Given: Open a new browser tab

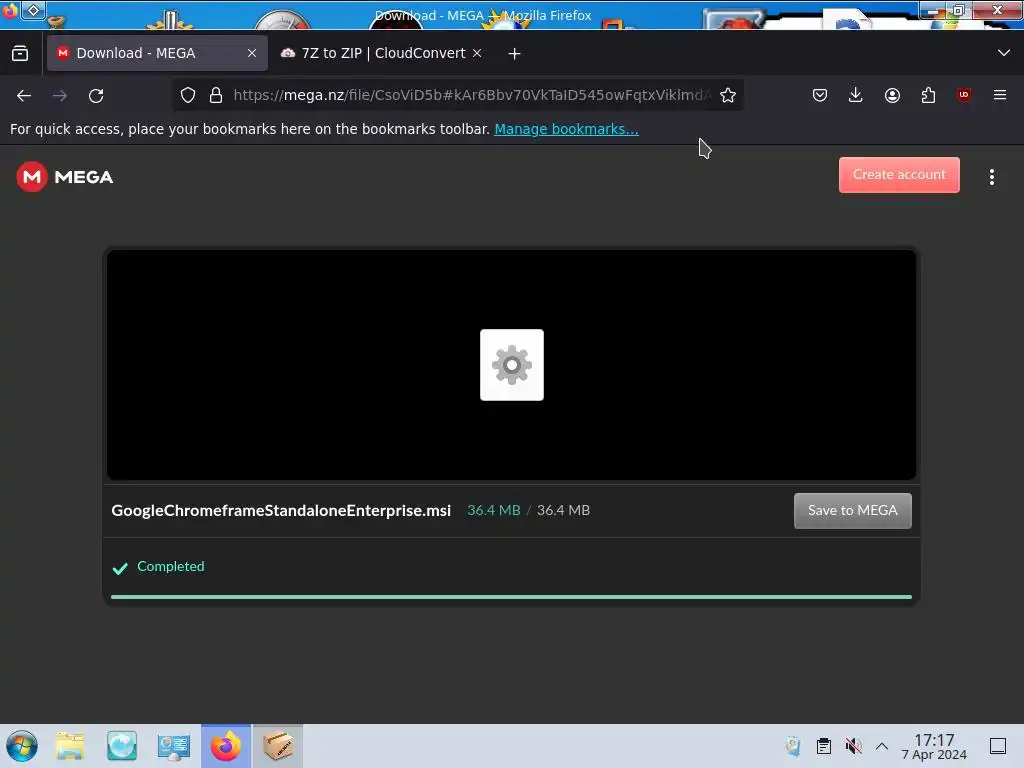Looking at the screenshot, I should [515, 54].
